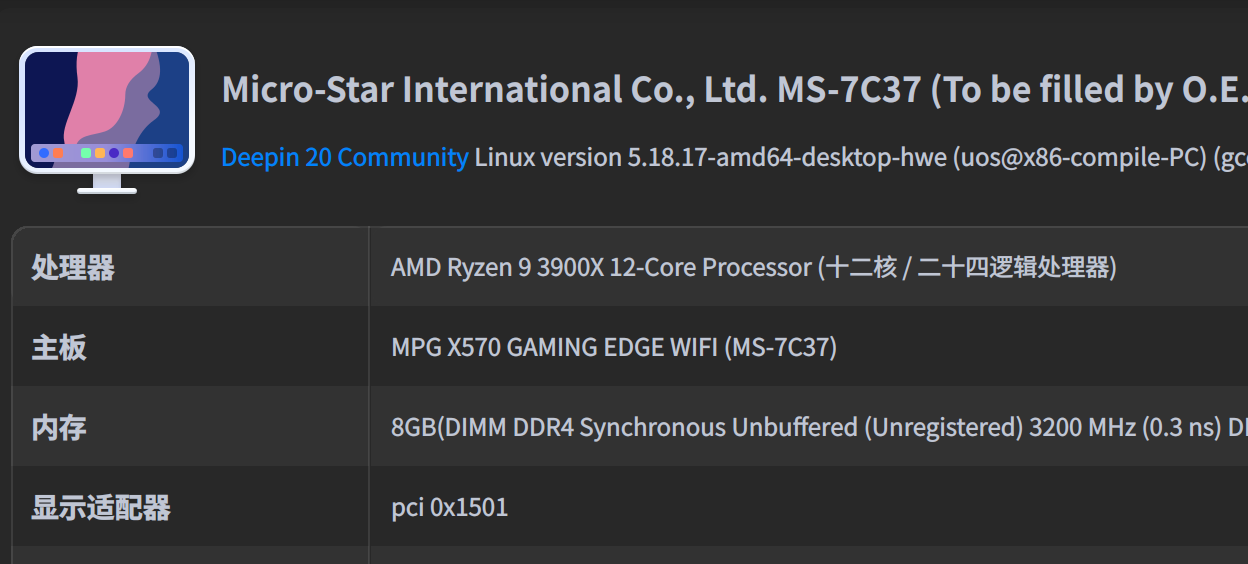This screenshot has height=564, width=1248.
Task: Select the 处理器 row label
Action: (x=73, y=268)
